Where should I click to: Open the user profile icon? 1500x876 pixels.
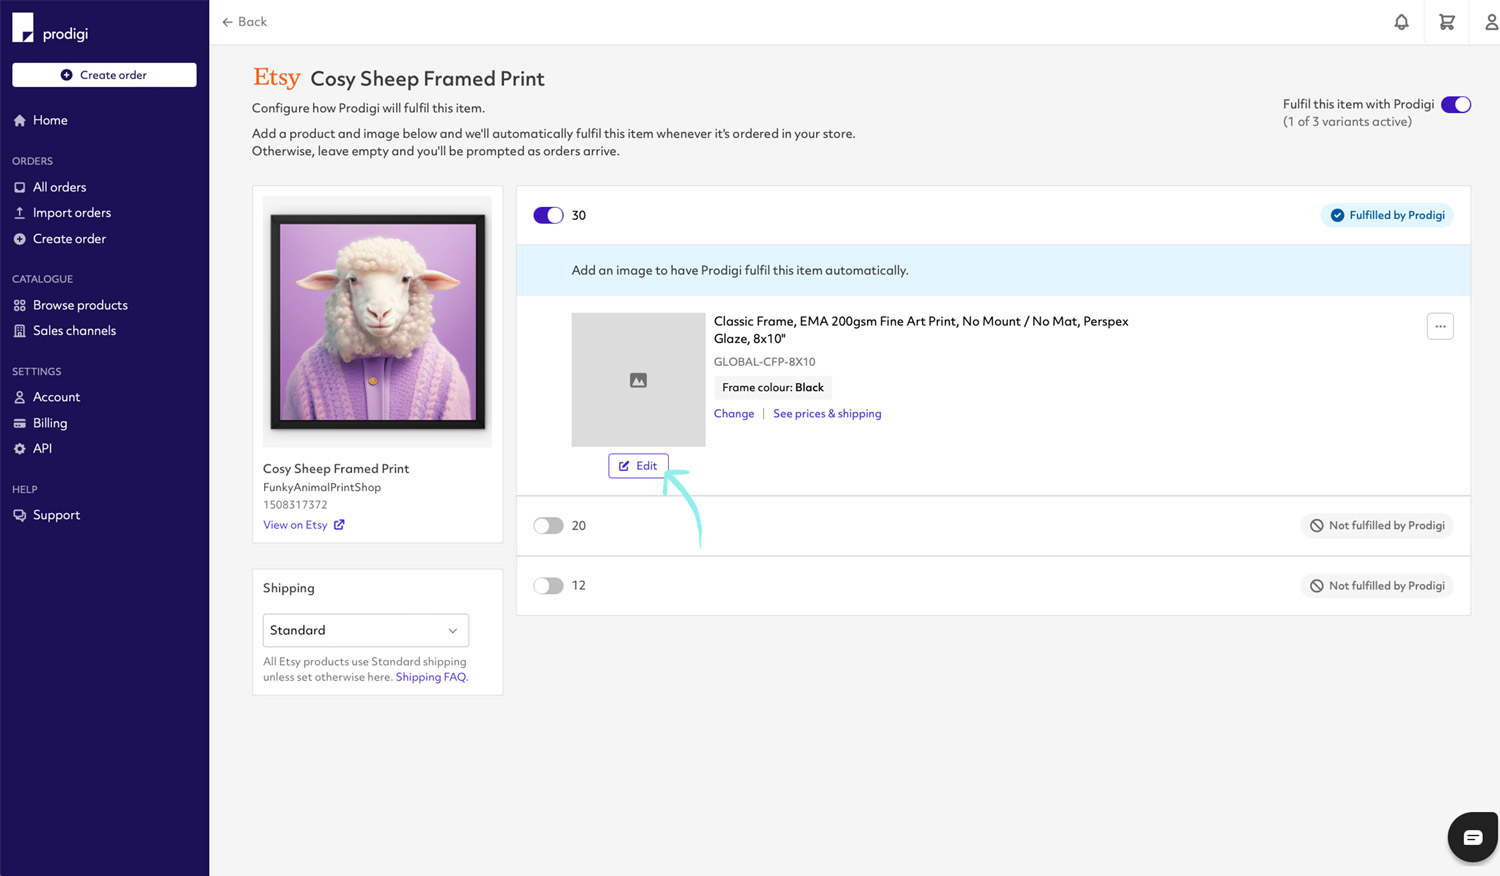[x=1491, y=21]
